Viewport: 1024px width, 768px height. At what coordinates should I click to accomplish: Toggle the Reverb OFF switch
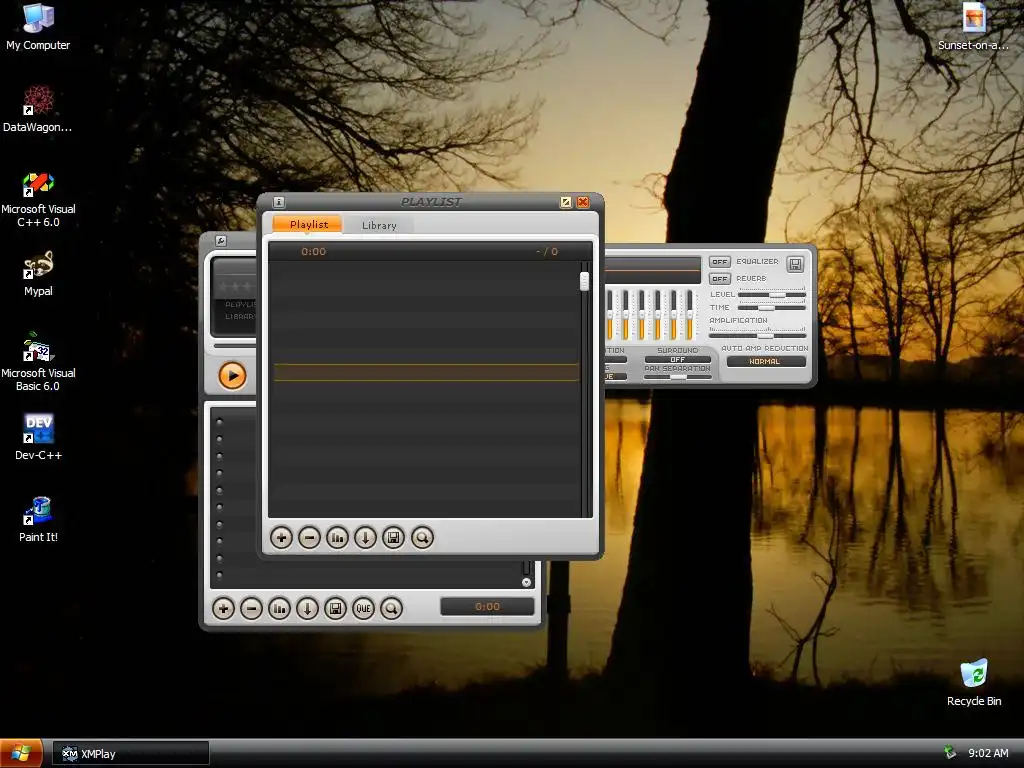[720, 279]
